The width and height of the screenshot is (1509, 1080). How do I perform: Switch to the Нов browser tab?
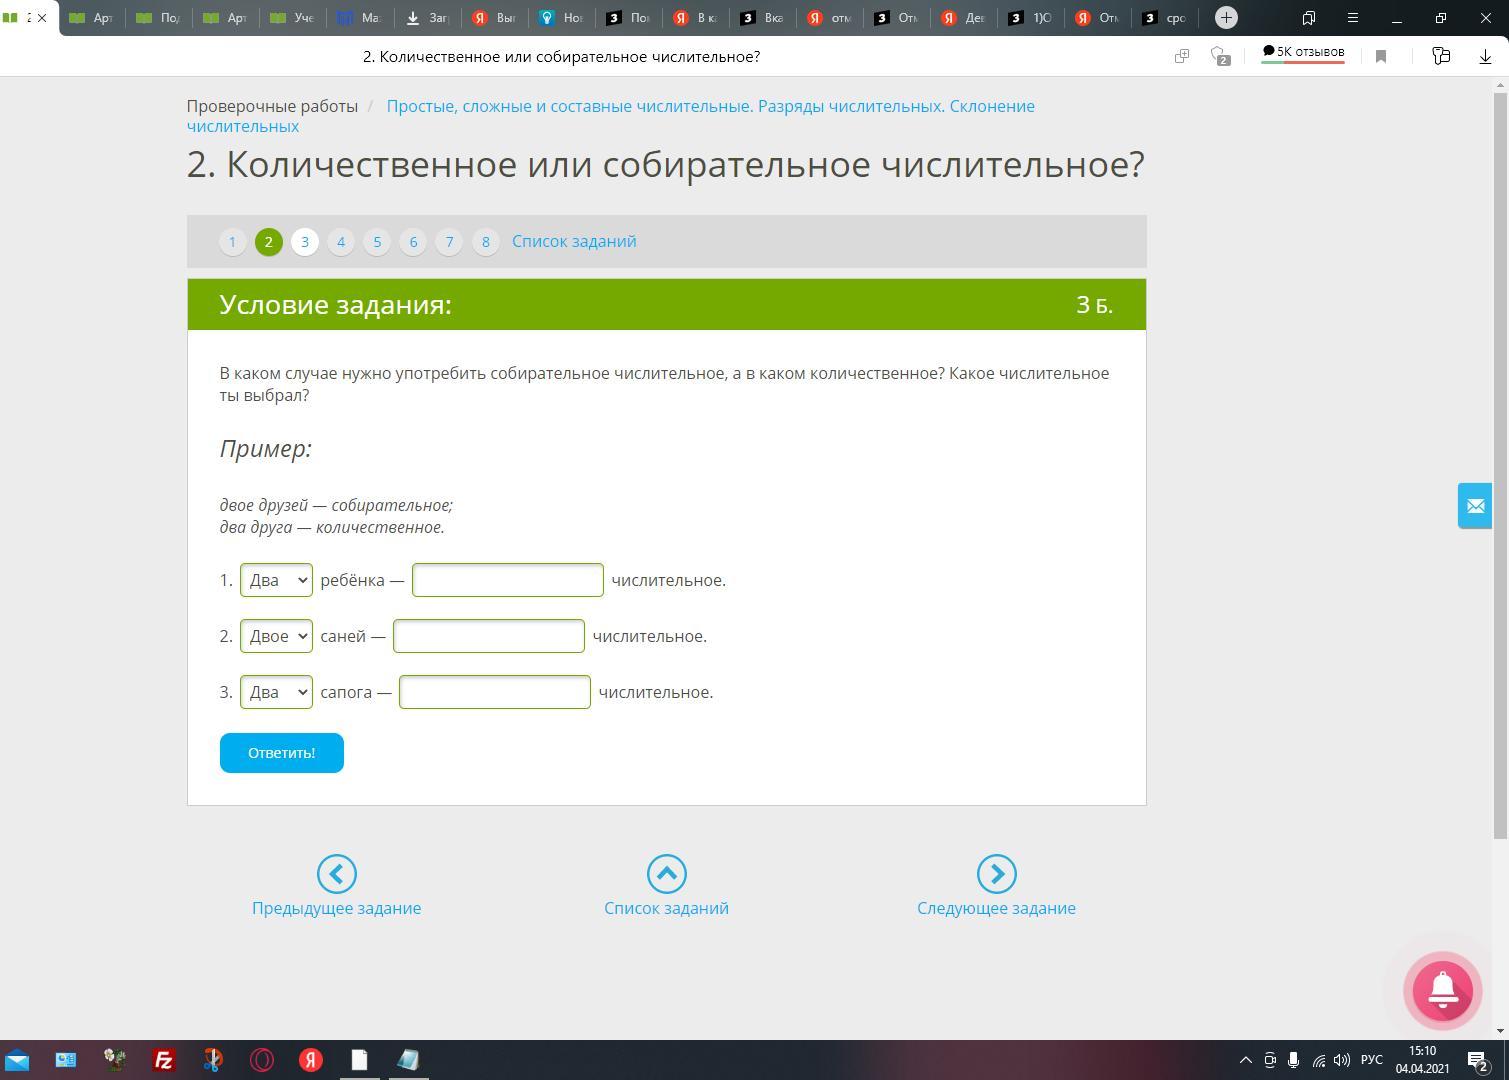point(562,18)
